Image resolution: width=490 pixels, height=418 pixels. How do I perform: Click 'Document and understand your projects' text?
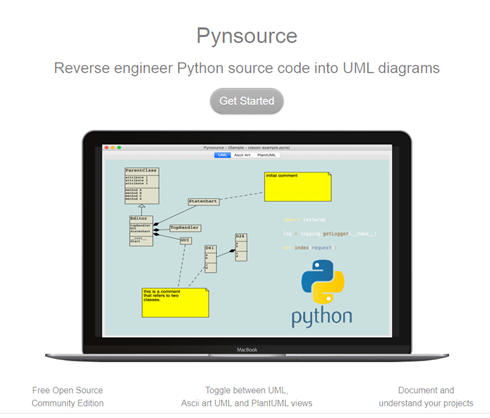426,397
